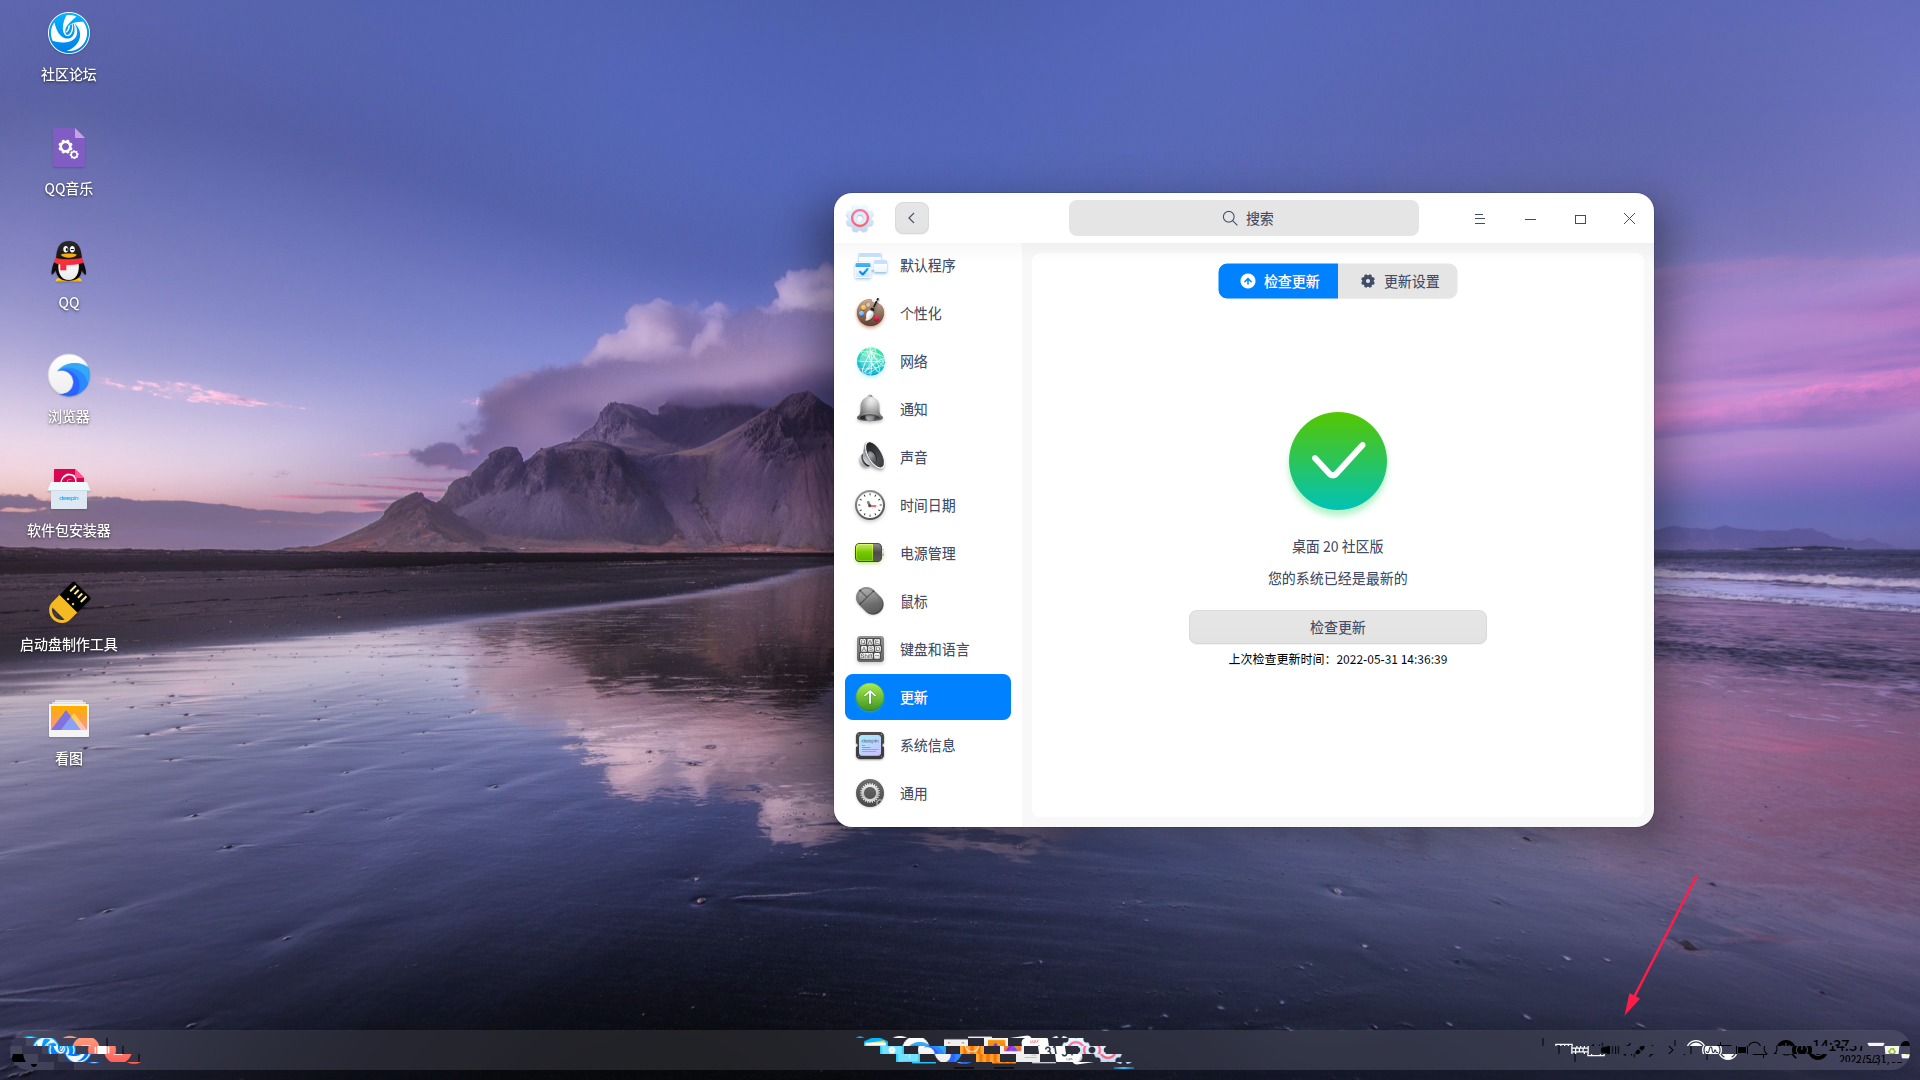The image size is (1920, 1080).
Task: Open Network settings in sidebar
Action: tap(913, 361)
